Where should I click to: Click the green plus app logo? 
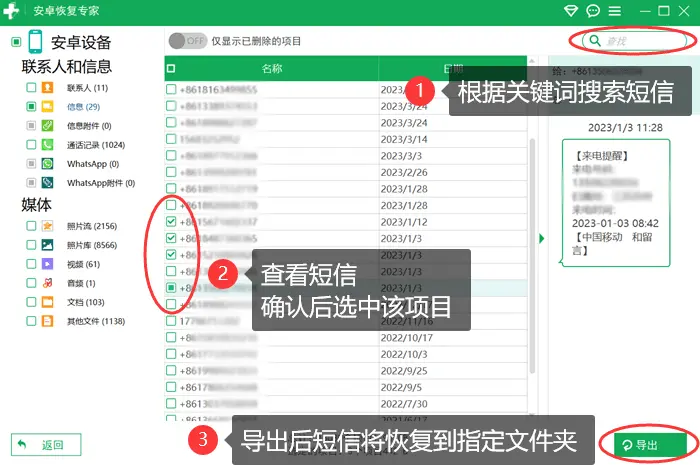[x=11, y=11]
